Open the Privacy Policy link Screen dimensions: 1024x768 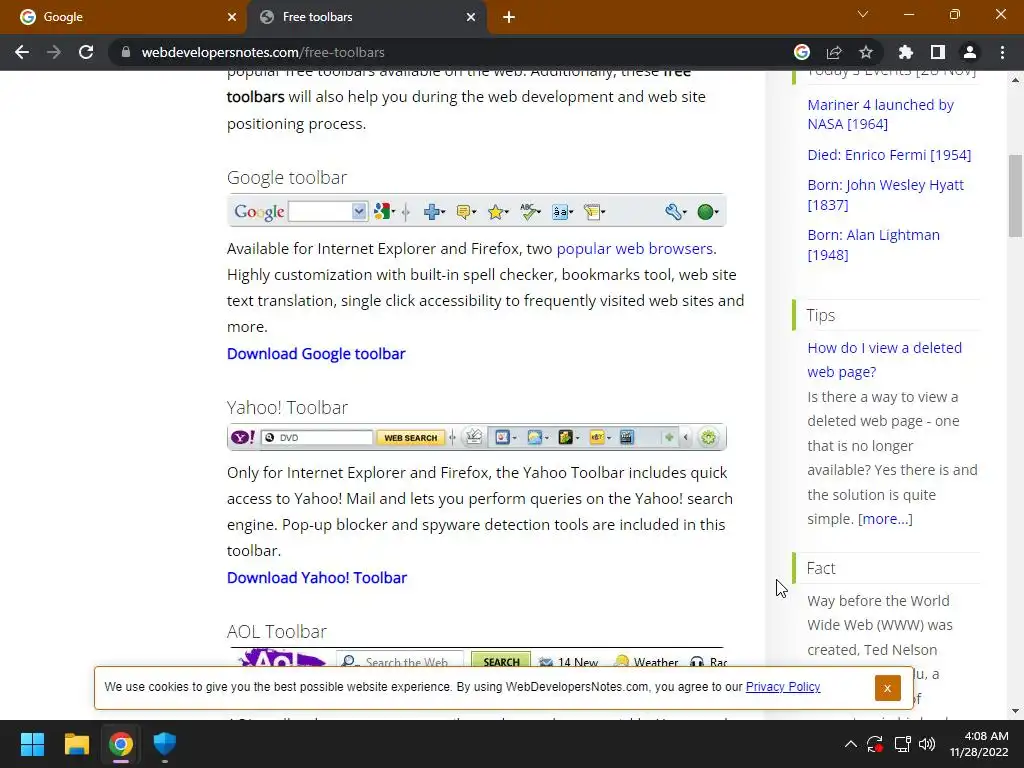point(782,687)
